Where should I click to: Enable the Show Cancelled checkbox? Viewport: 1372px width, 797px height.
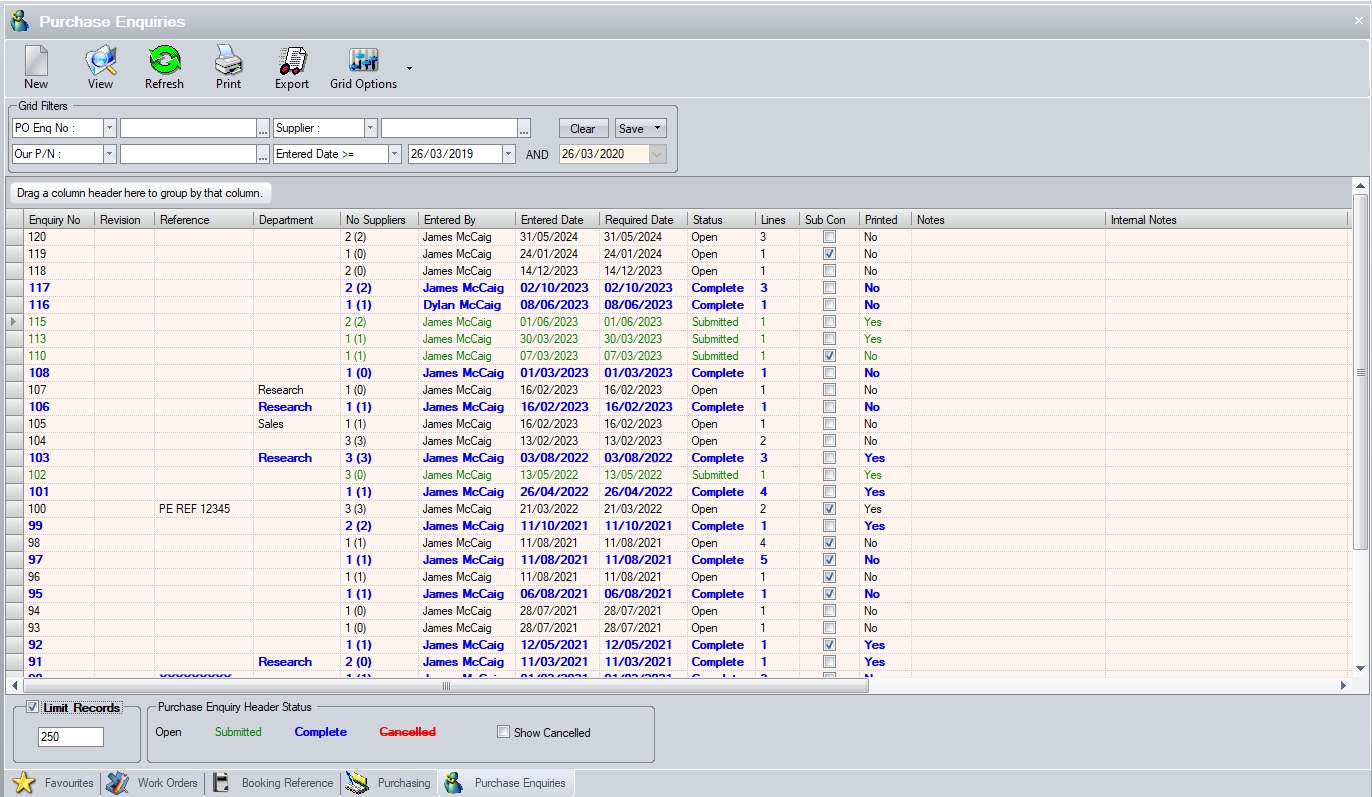point(504,732)
